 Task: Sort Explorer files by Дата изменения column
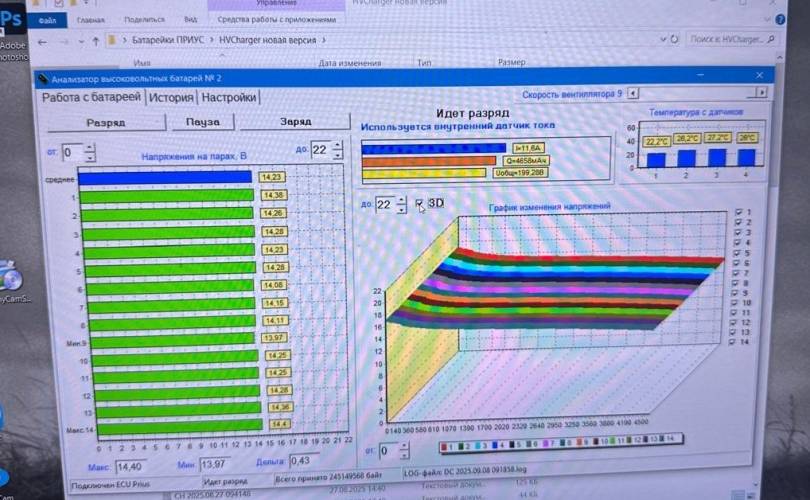click(349, 63)
